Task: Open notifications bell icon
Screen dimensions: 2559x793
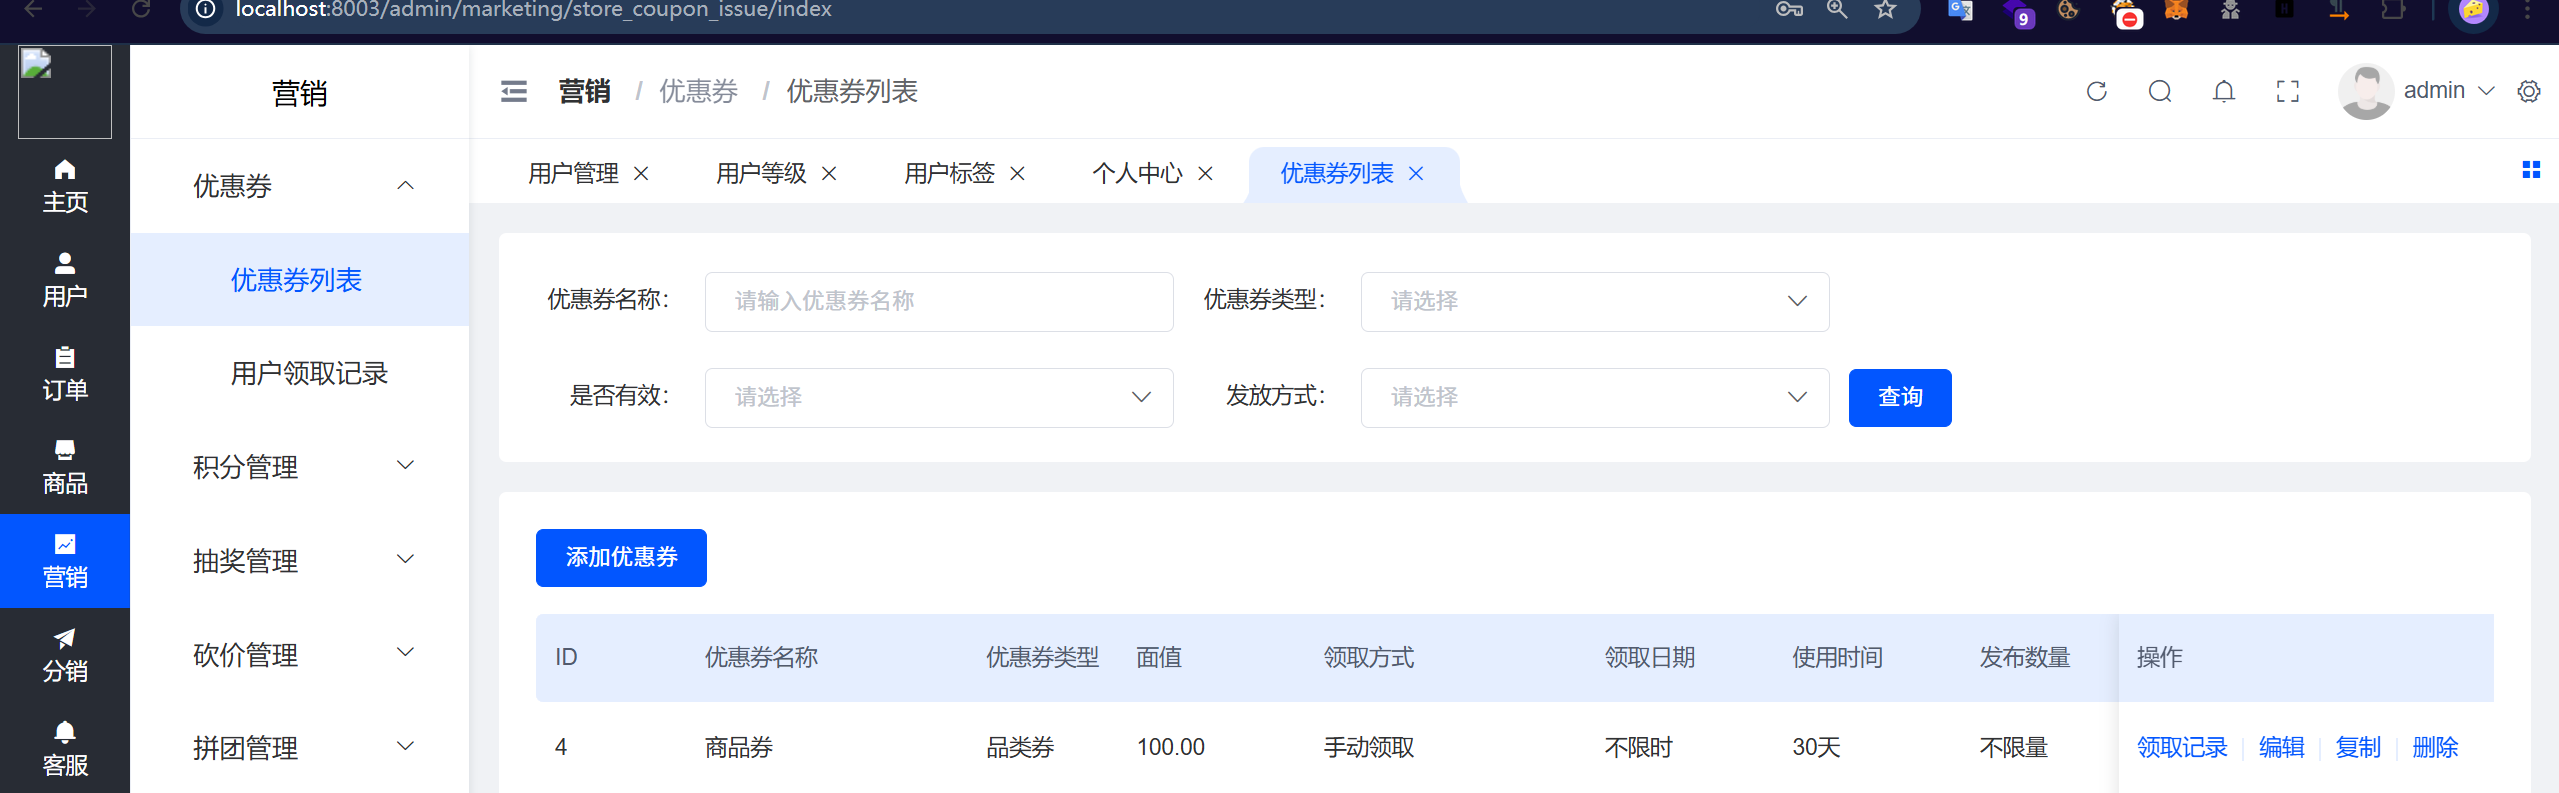Action: coord(2224,92)
